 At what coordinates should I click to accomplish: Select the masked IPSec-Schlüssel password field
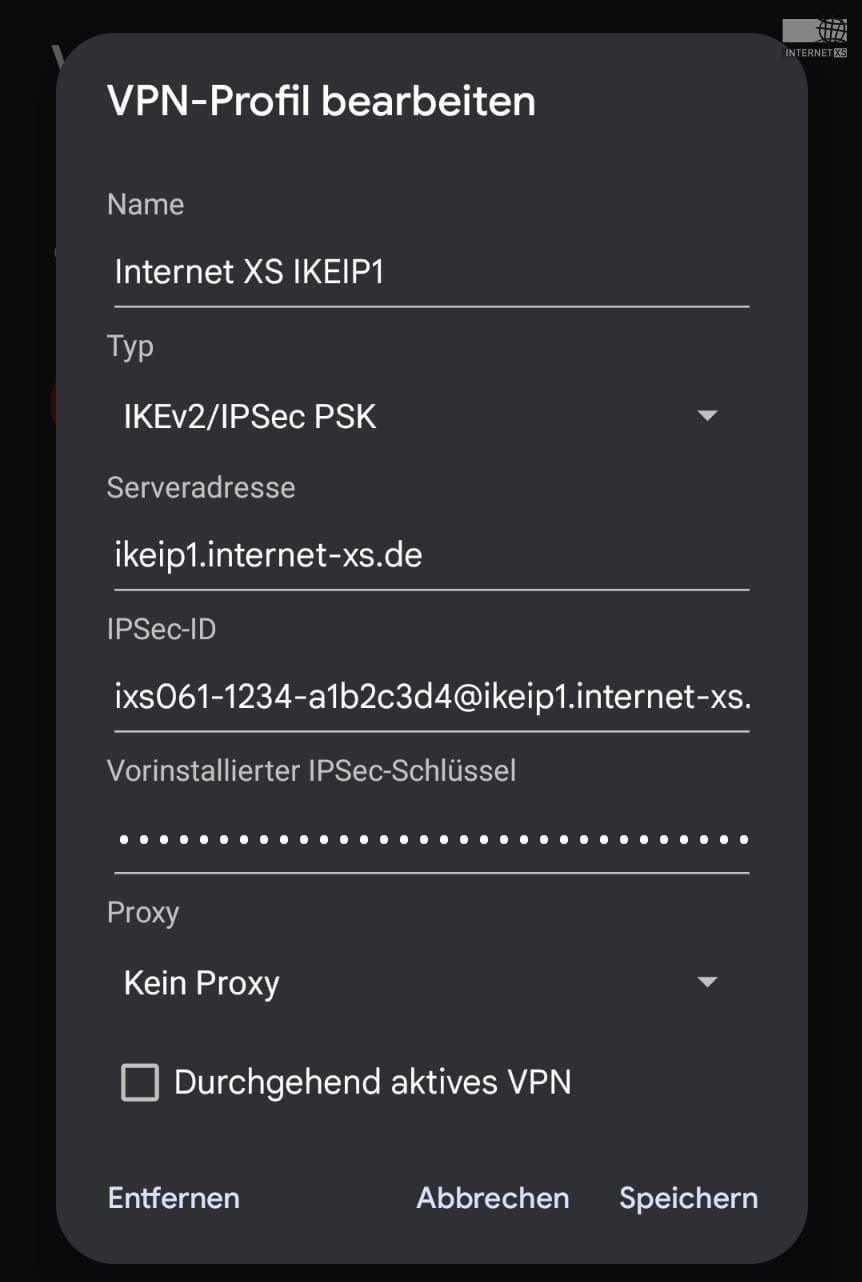(x=431, y=840)
